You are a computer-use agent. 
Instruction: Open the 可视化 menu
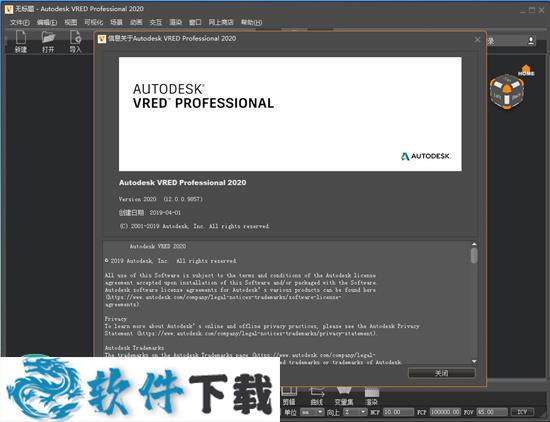[x=94, y=22]
